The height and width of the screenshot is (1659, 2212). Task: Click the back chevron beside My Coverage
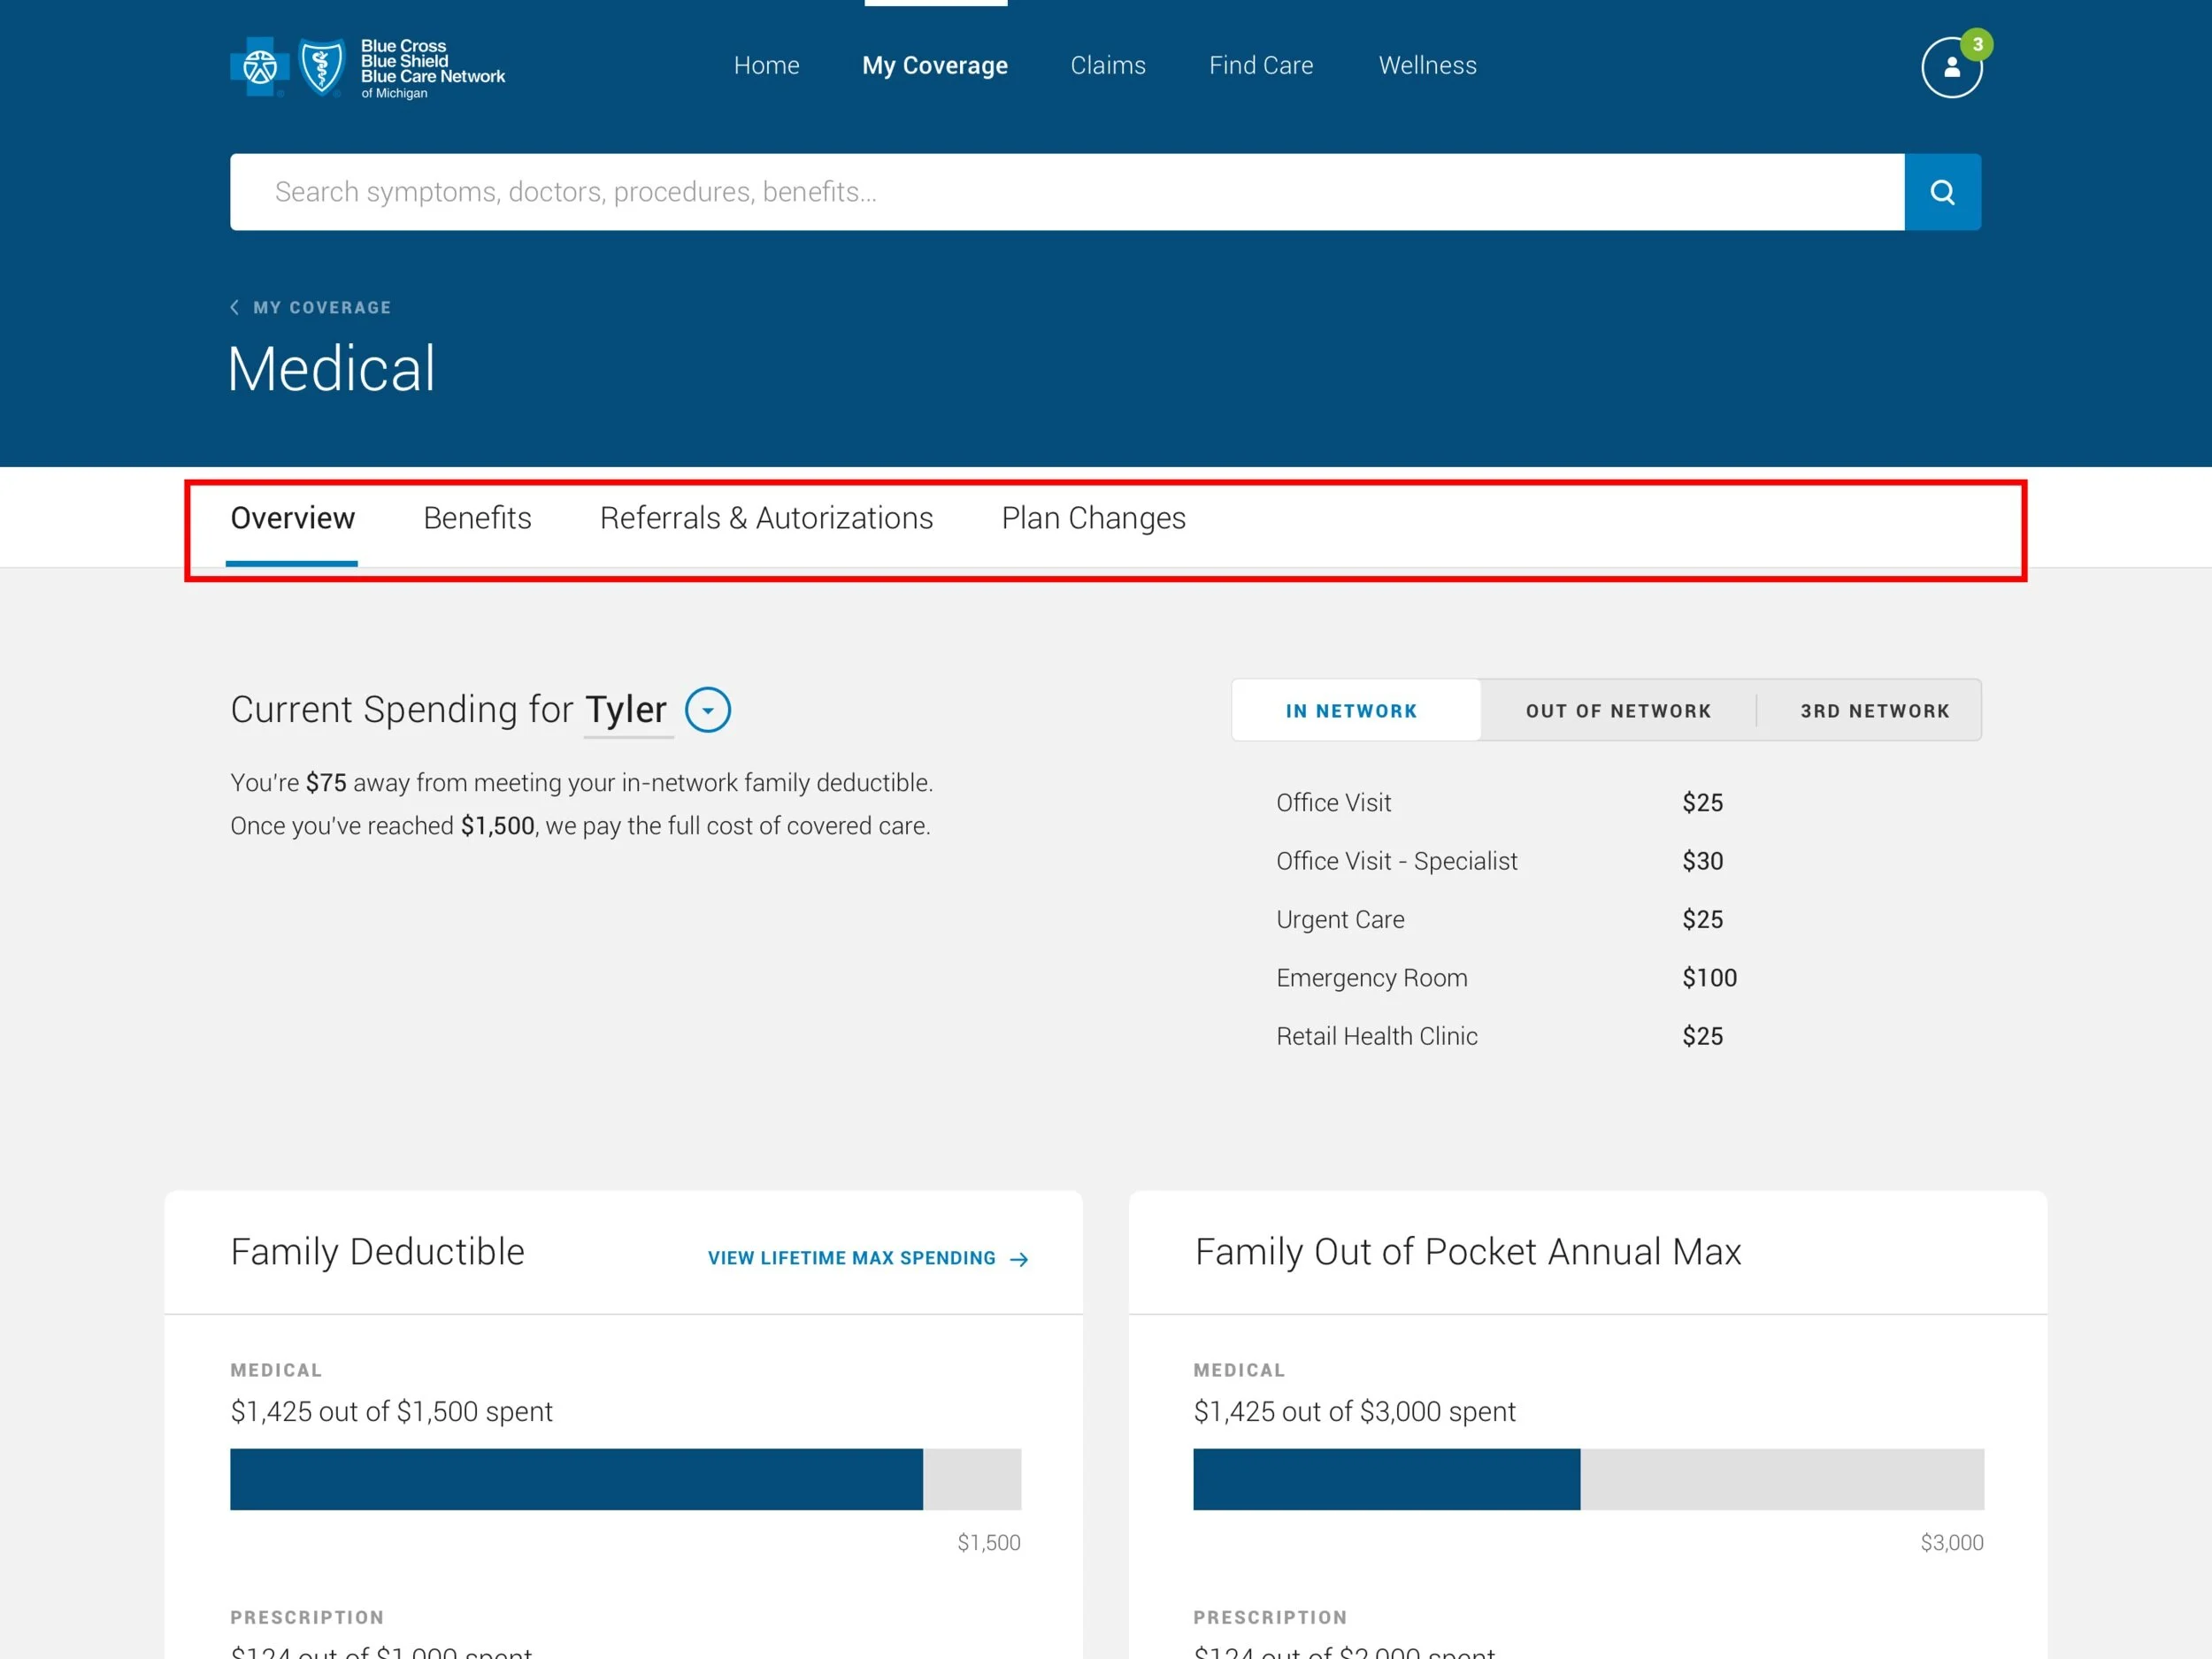click(235, 307)
